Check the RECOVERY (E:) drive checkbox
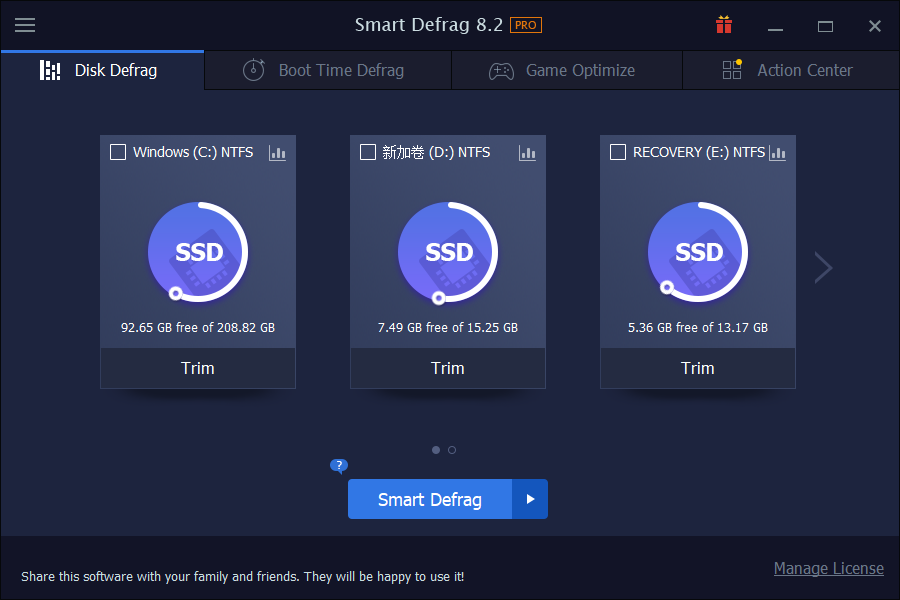Viewport: 900px width, 600px height. tap(618, 152)
